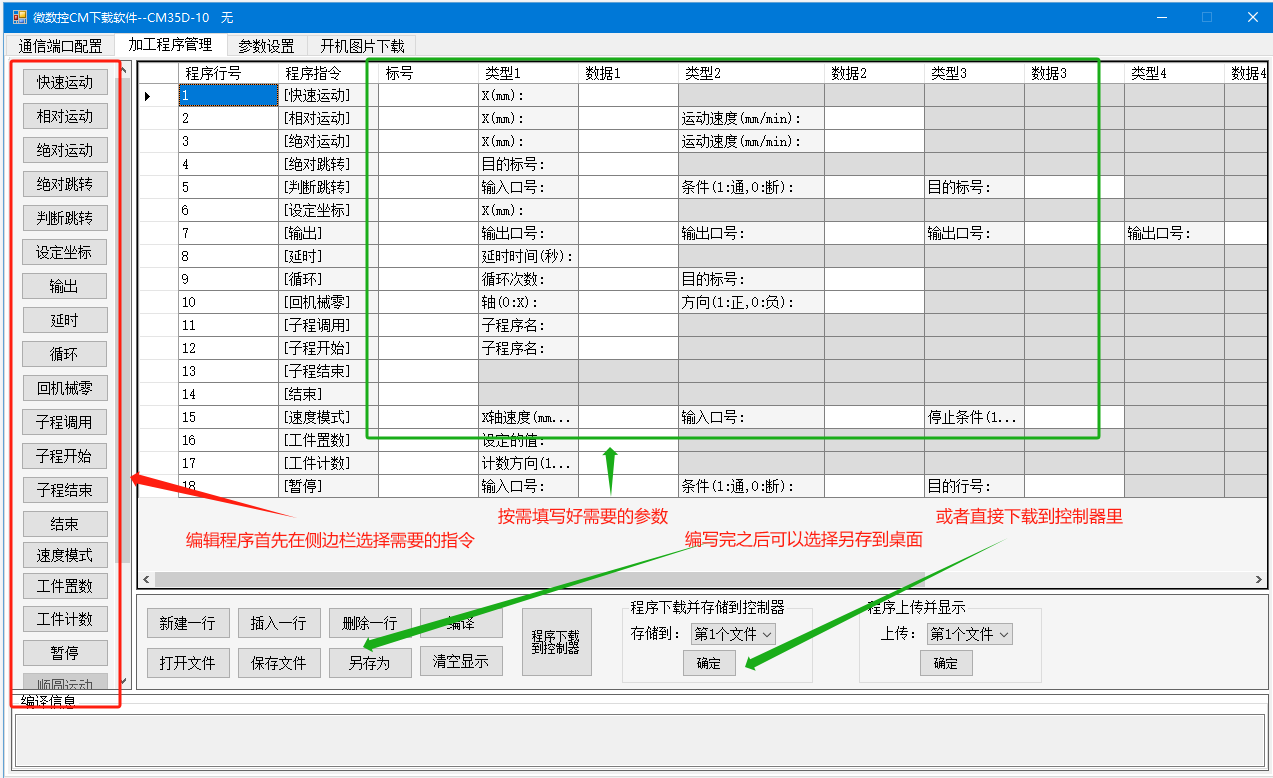The width and height of the screenshot is (1273, 778).
Task: Add an 绝对运动 instruction from the sidebar
Action: click(x=65, y=150)
